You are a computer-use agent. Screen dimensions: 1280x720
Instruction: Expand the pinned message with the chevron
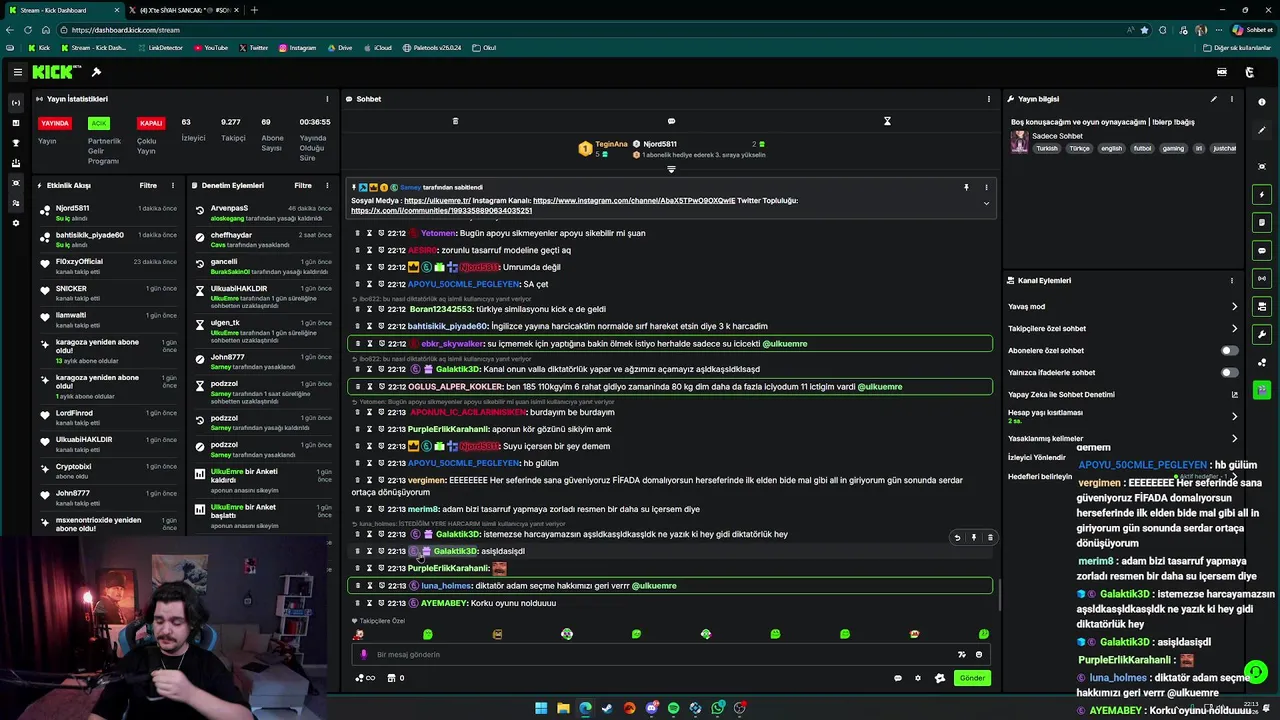pyautogui.click(x=986, y=204)
